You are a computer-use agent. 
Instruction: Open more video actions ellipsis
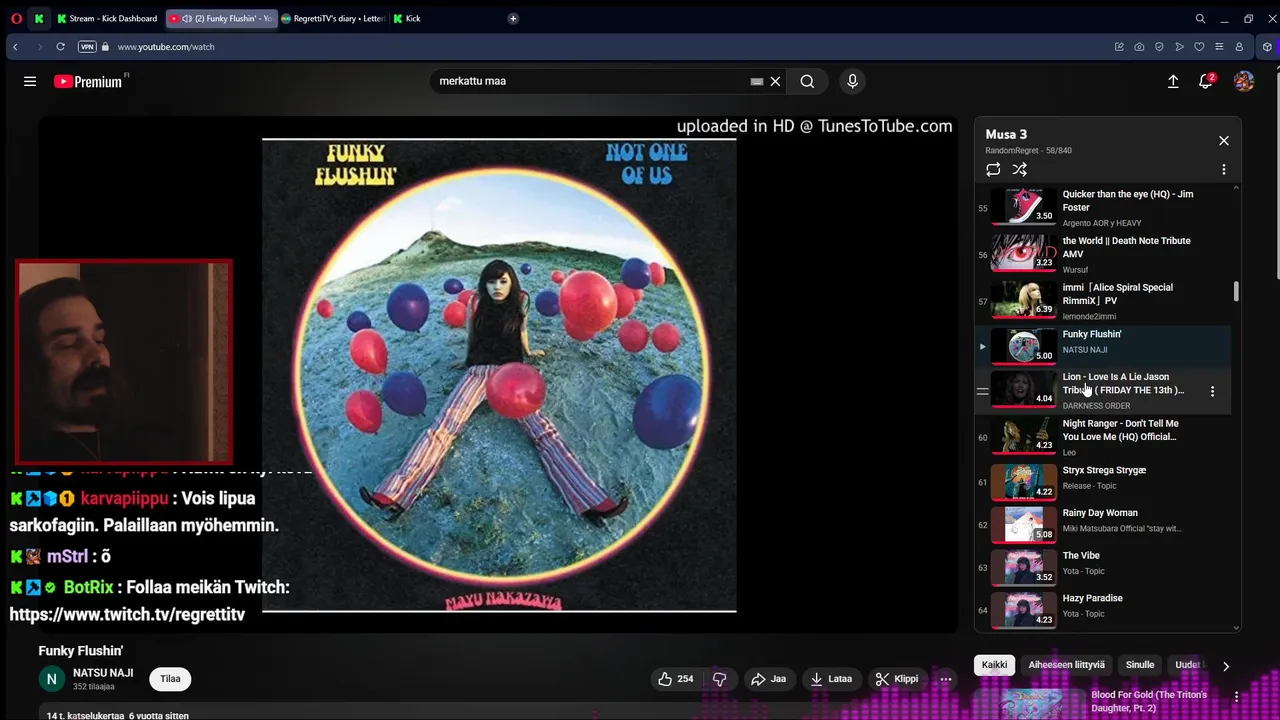[x=946, y=679]
